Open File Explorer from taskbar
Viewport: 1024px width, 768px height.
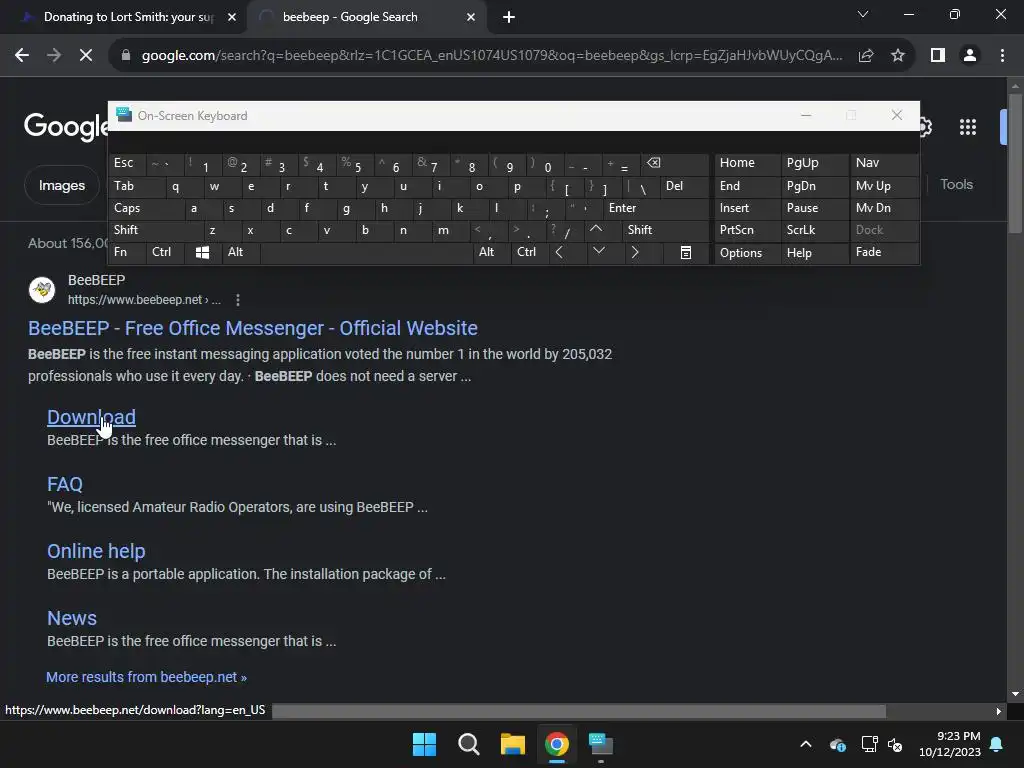(x=513, y=744)
